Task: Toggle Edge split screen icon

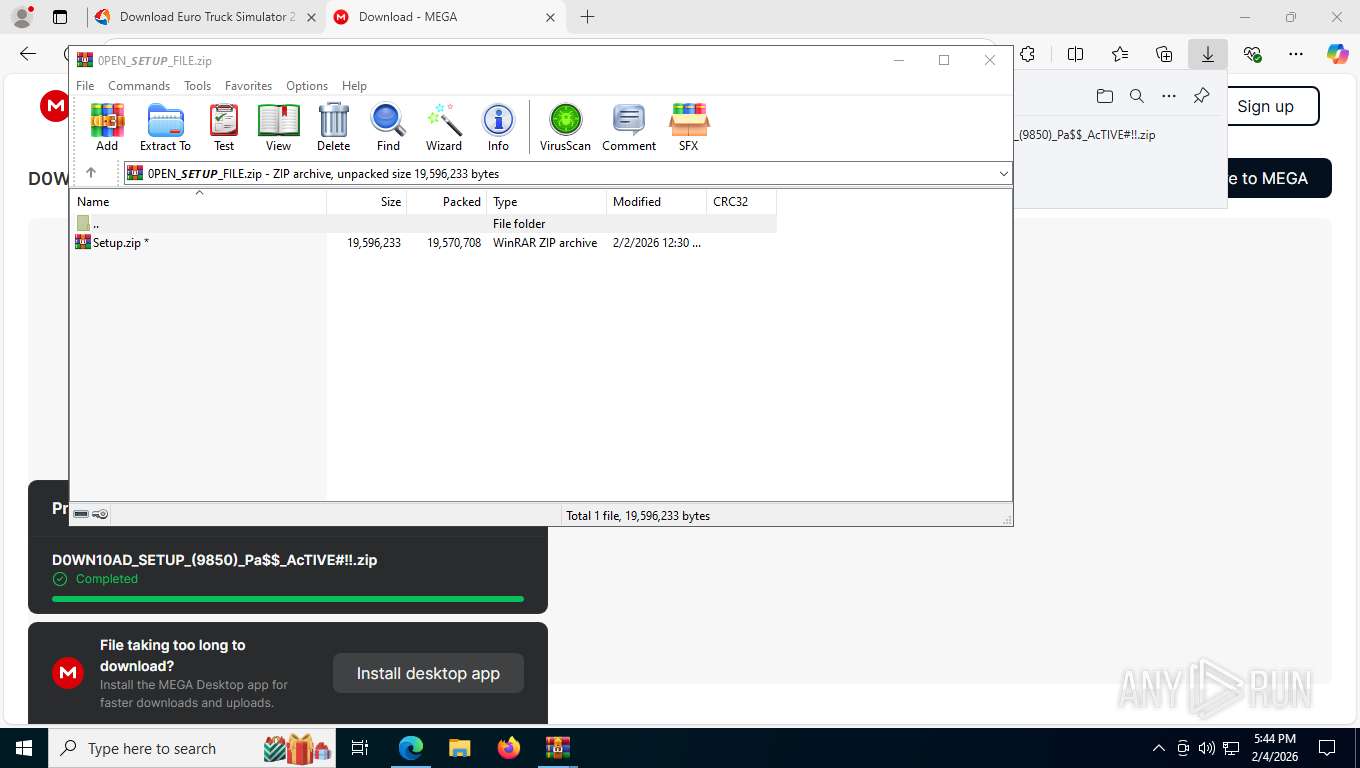Action: [x=1076, y=54]
